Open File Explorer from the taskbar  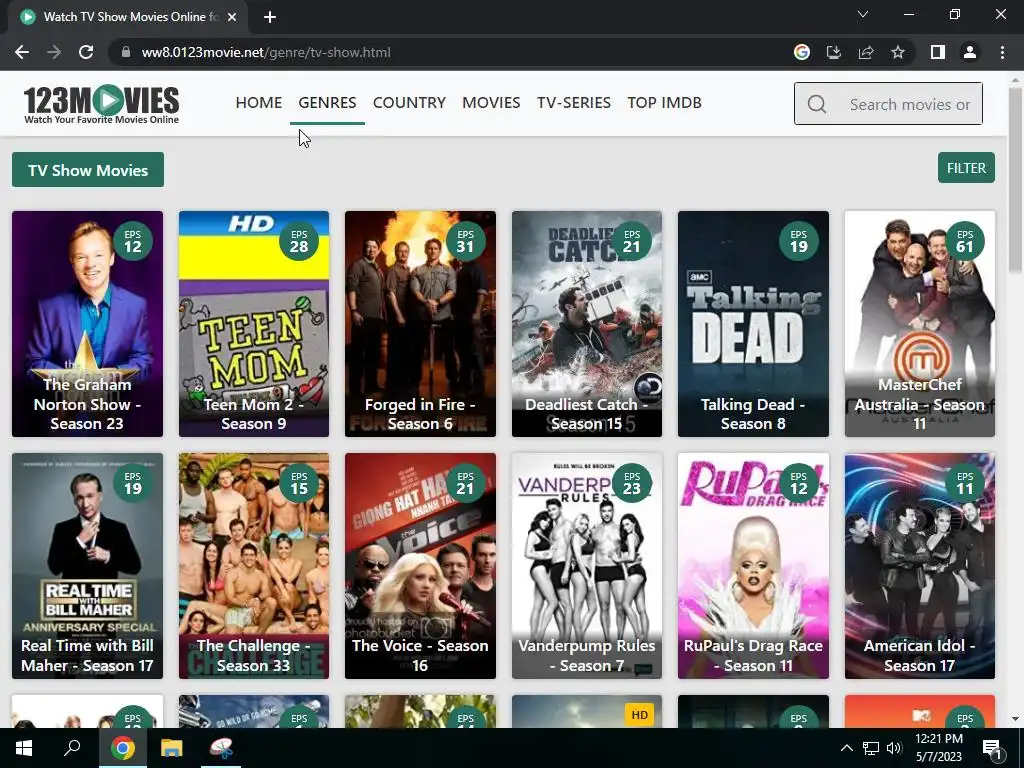coord(172,748)
